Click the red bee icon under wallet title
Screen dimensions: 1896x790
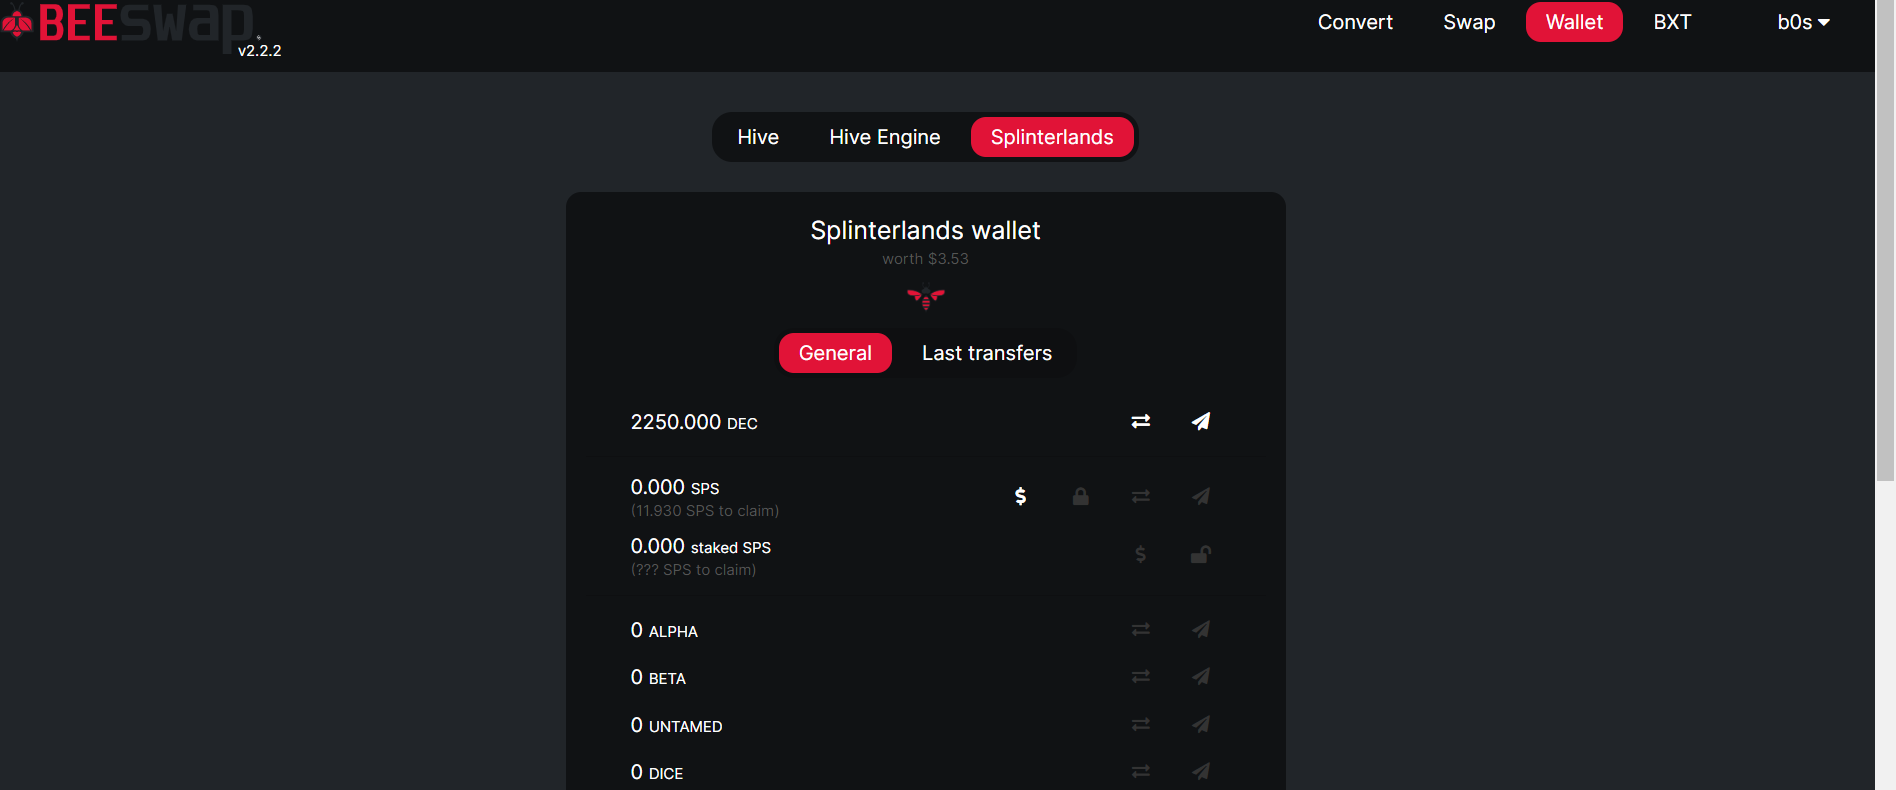tap(926, 297)
